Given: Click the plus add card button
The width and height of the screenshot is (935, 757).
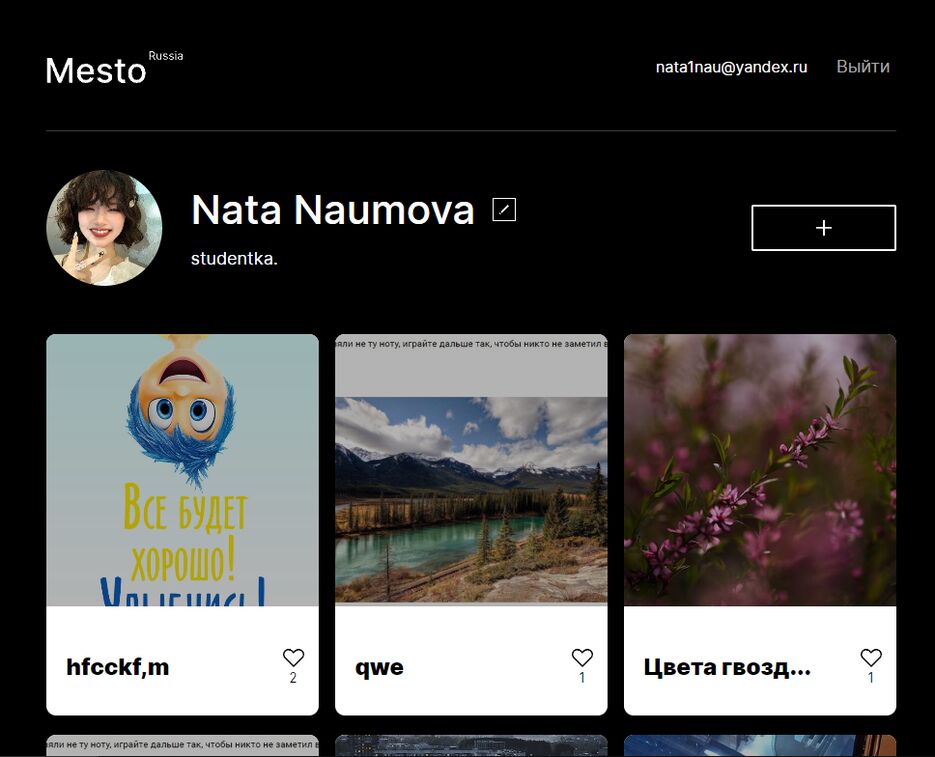Looking at the screenshot, I should pos(823,228).
